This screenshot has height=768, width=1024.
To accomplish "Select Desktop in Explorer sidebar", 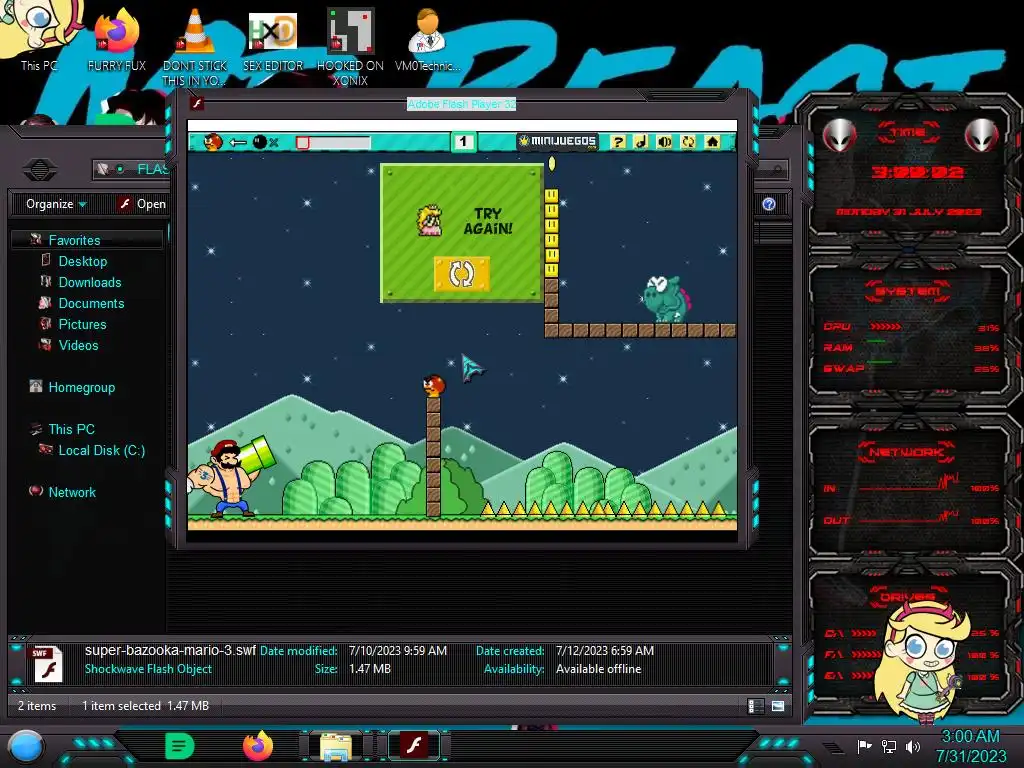I will (82, 261).
